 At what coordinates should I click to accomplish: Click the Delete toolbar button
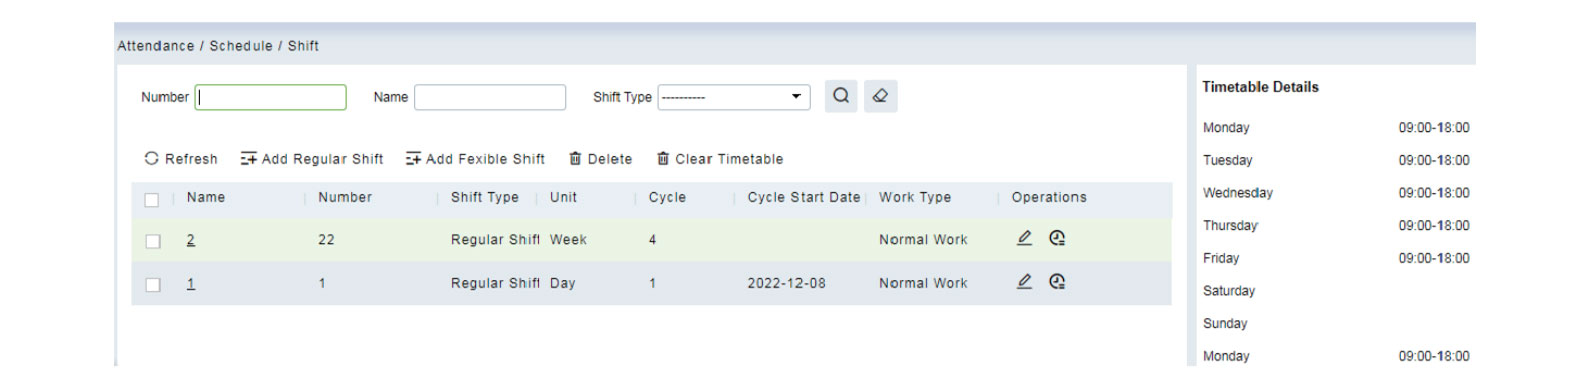point(600,159)
